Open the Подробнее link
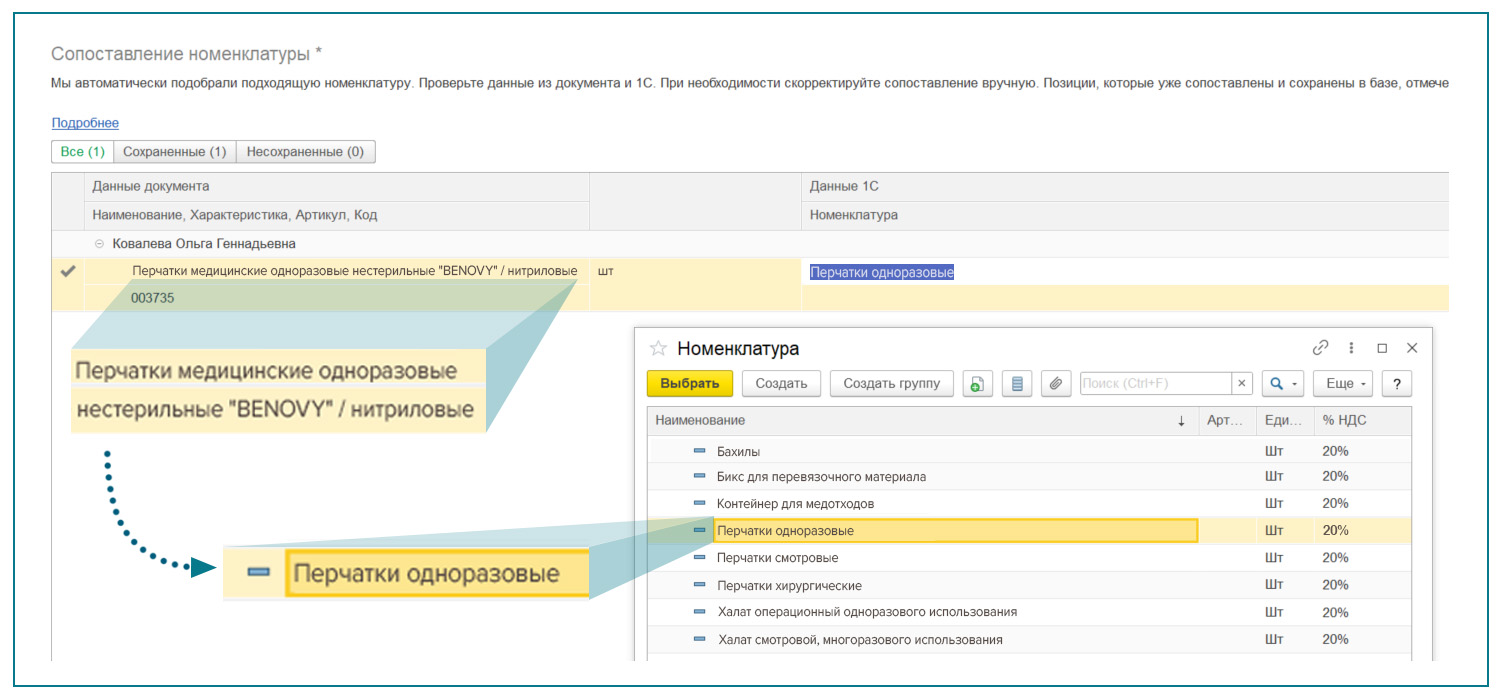Screen dimensions: 1500x700 85,123
